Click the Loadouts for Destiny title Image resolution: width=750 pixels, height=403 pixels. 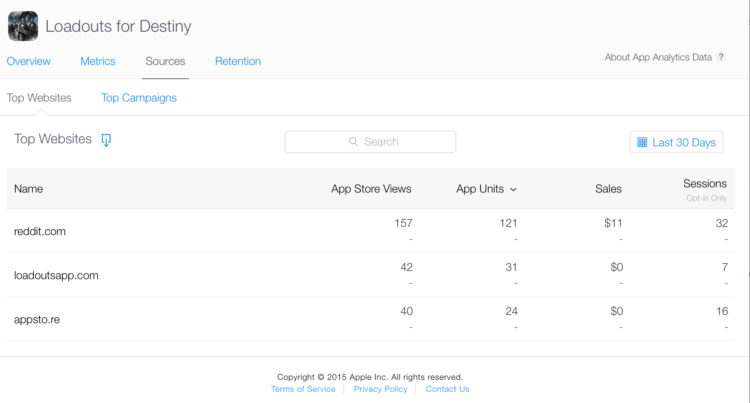coord(118,26)
